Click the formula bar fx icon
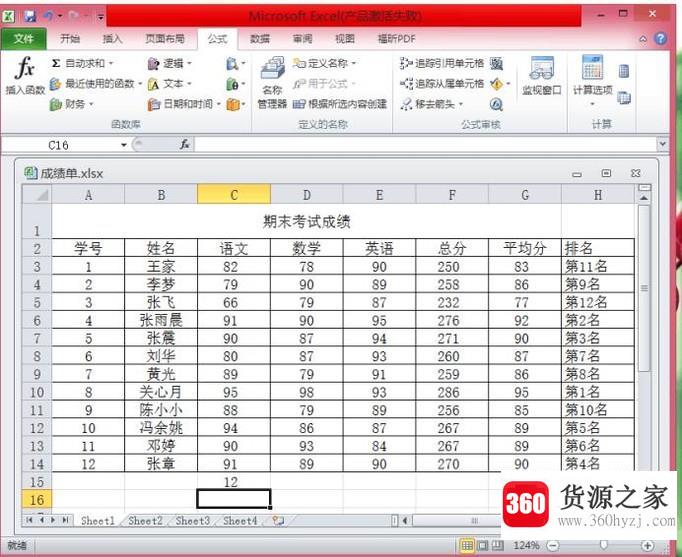Image resolution: width=682 pixels, height=557 pixels. [x=185, y=144]
